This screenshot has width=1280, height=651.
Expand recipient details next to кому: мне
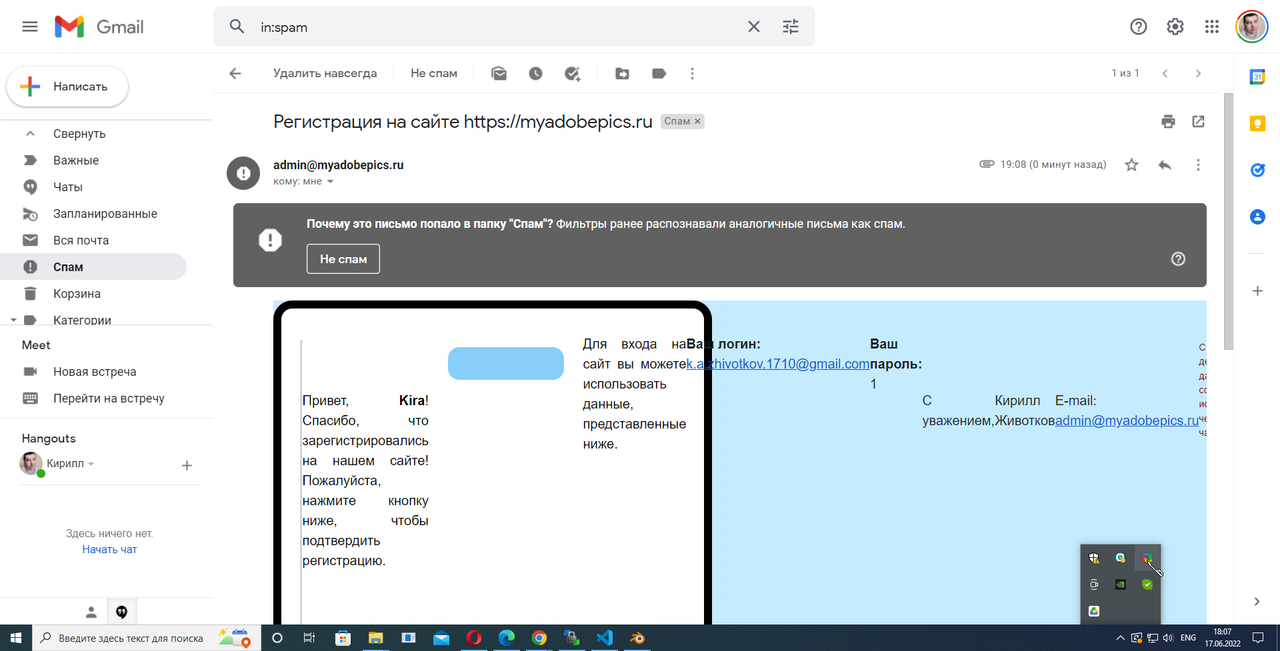pos(330,182)
